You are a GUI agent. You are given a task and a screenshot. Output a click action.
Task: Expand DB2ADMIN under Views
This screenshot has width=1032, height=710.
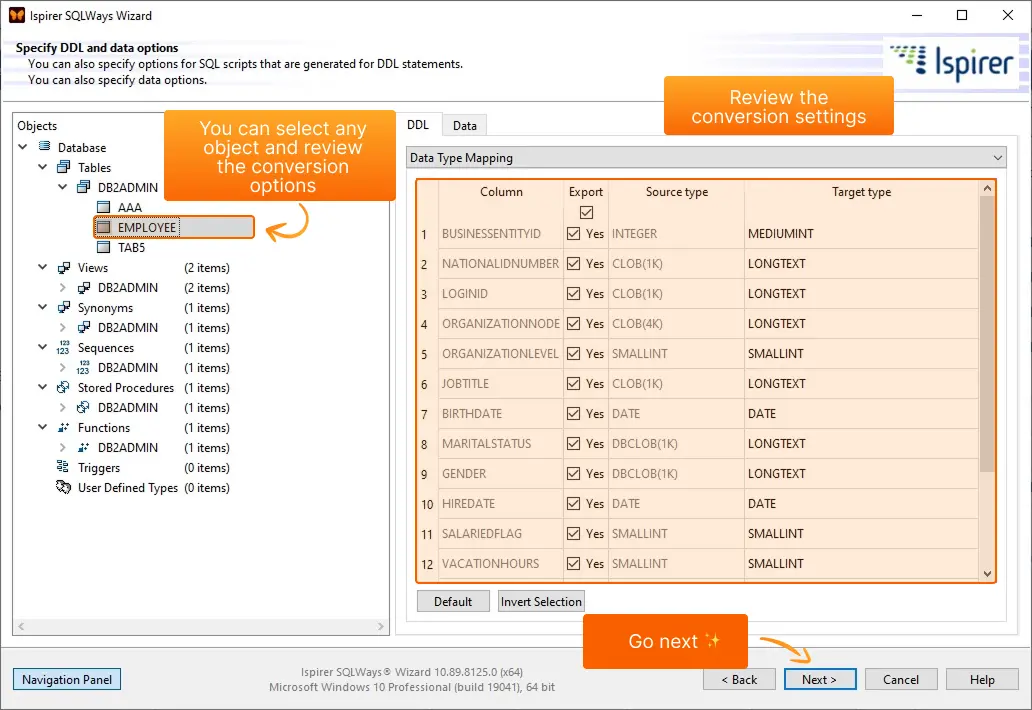tap(63, 288)
